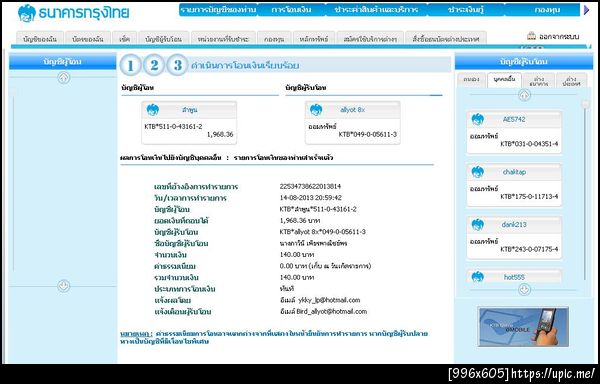Click the email ykky_lp@hotmail.com

point(329,300)
